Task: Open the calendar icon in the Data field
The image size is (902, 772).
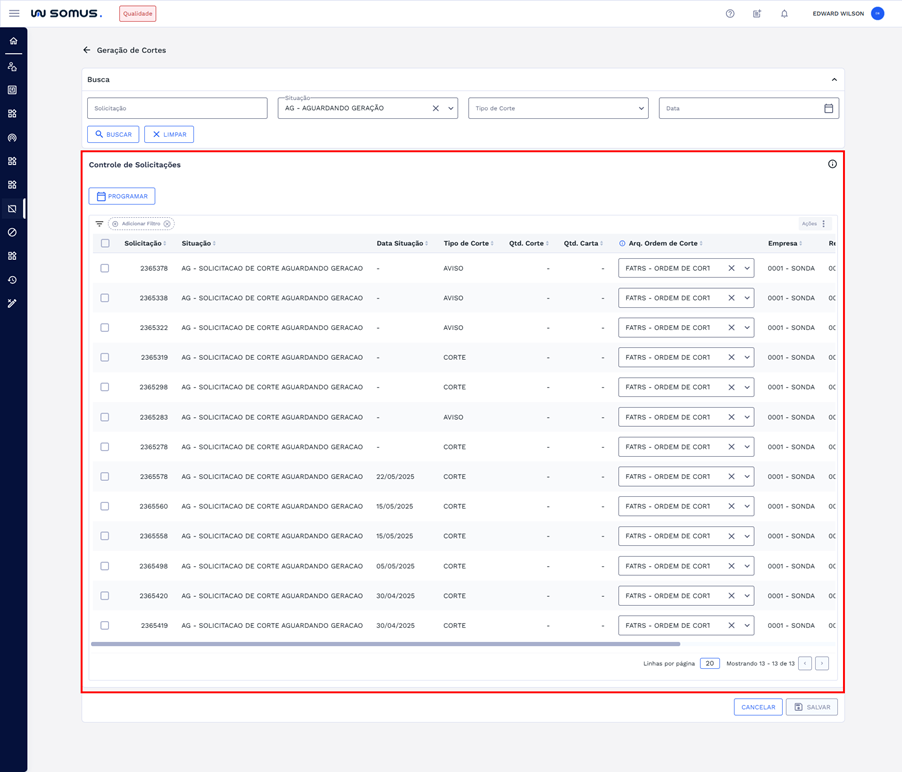Action: (828, 108)
